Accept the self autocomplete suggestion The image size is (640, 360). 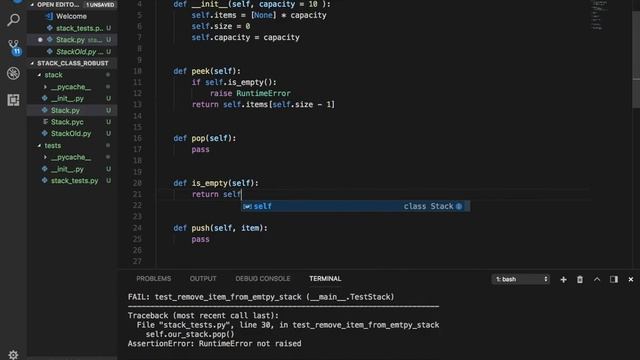355,207
